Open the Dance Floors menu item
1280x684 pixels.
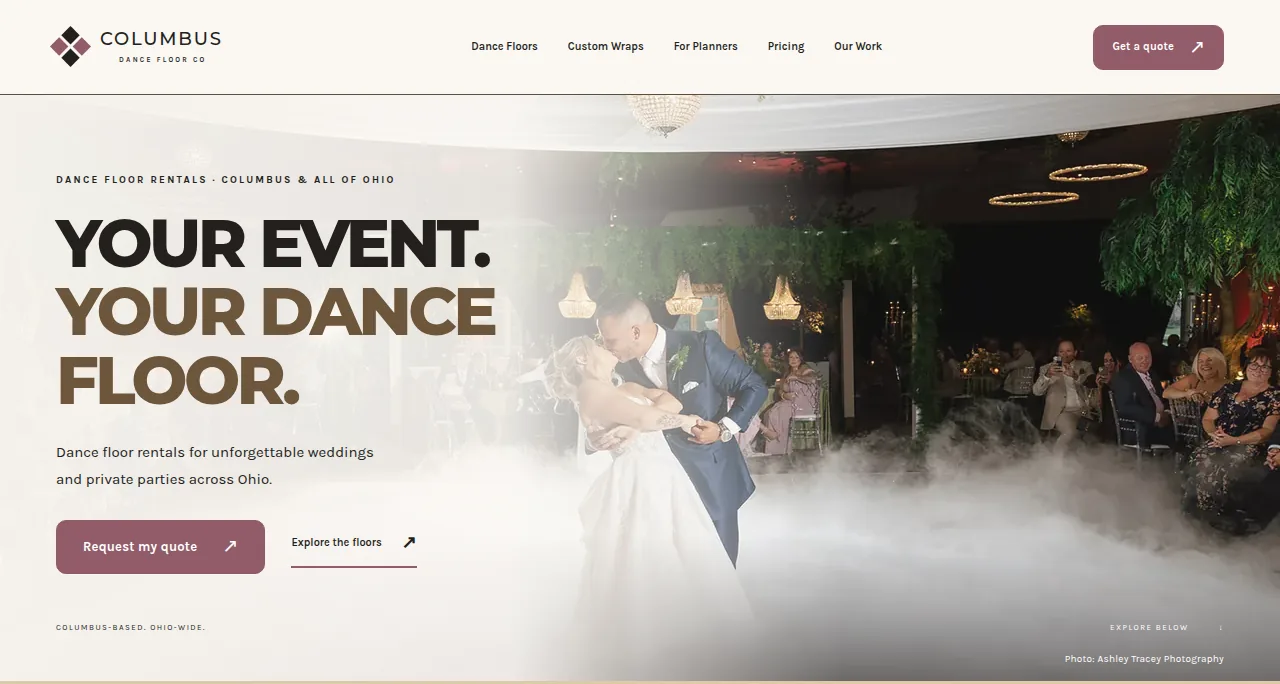point(504,46)
